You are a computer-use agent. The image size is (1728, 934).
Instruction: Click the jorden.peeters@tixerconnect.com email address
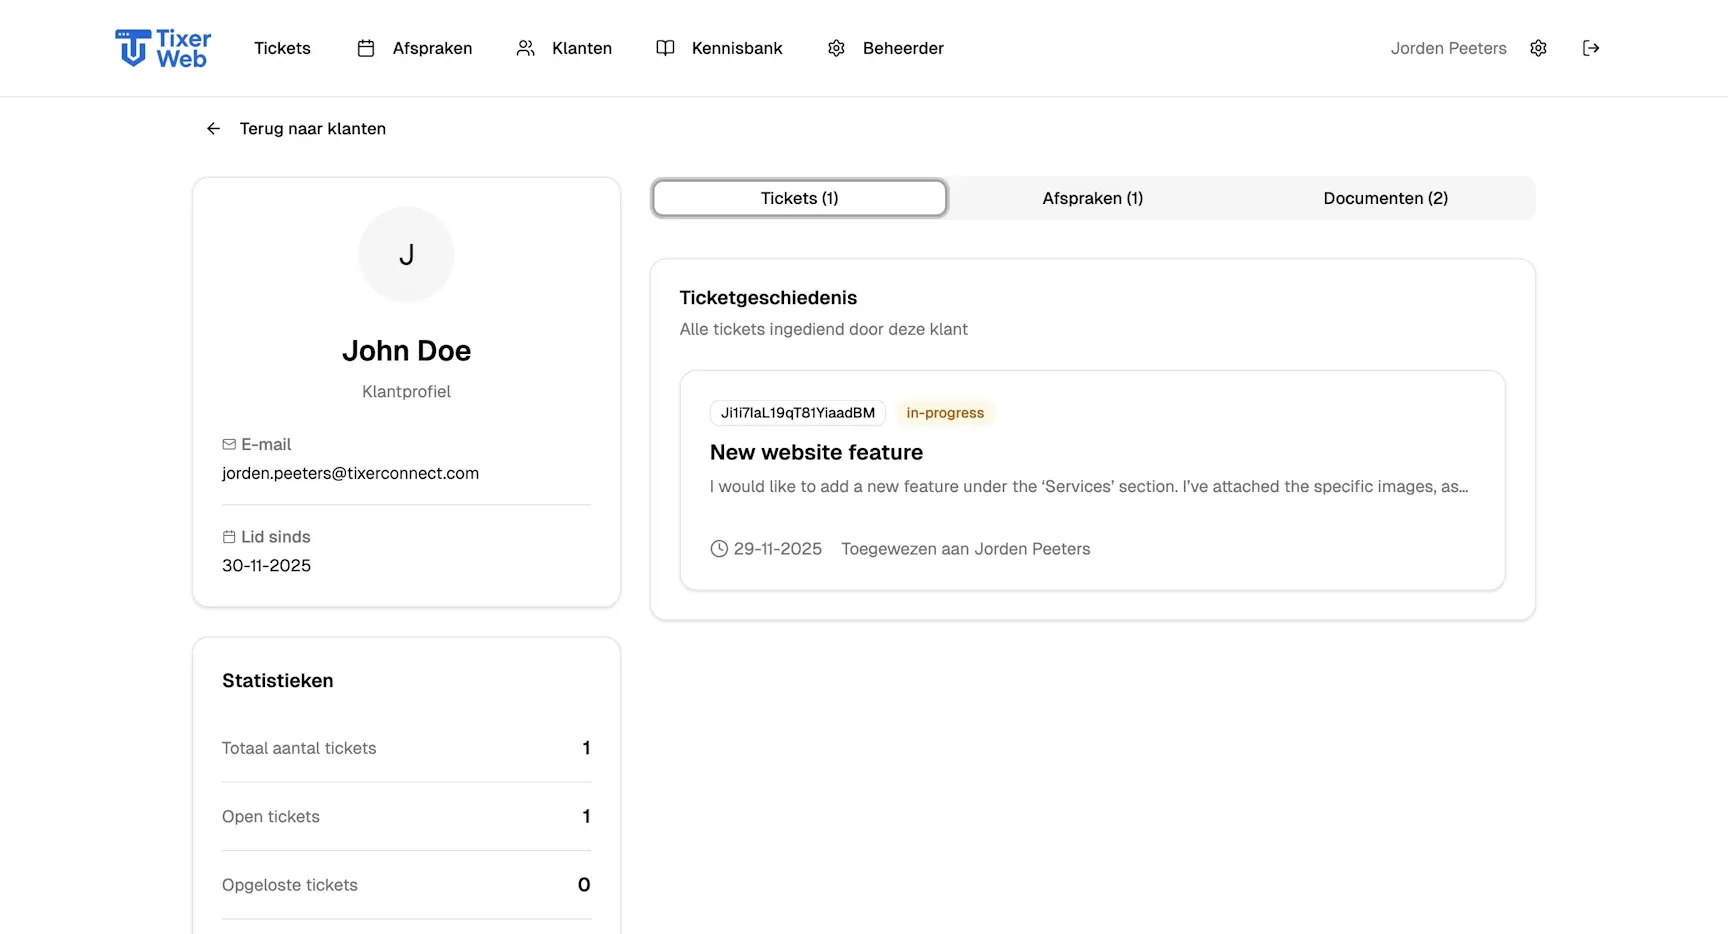350,473
